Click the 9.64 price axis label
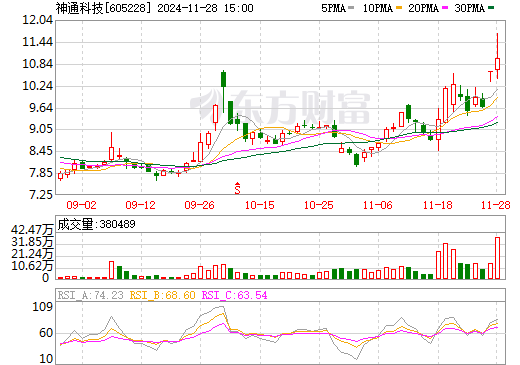The image size is (520, 365). click(x=41, y=108)
